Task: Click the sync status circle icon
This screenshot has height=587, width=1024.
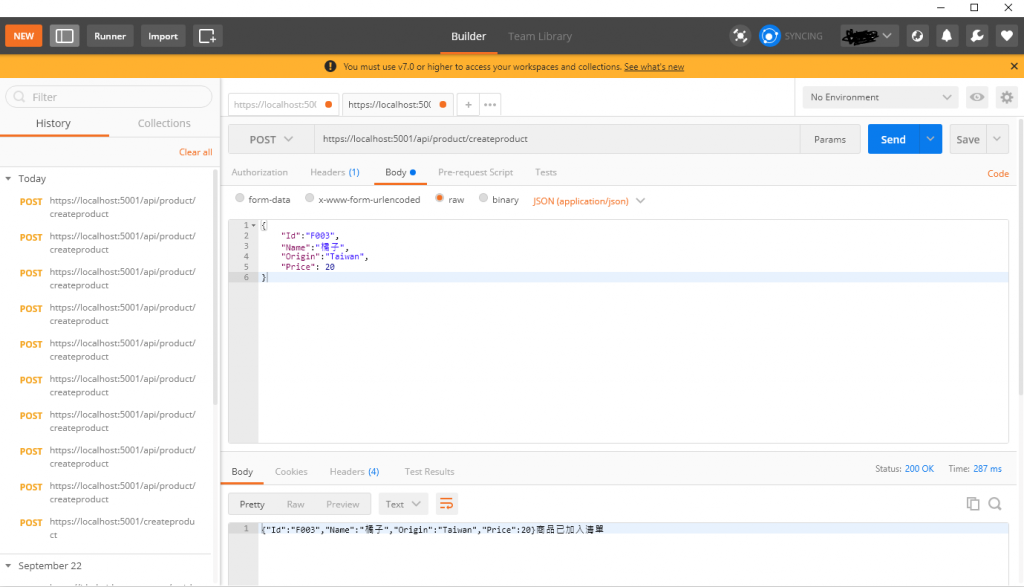Action: (x=769, y=36)
